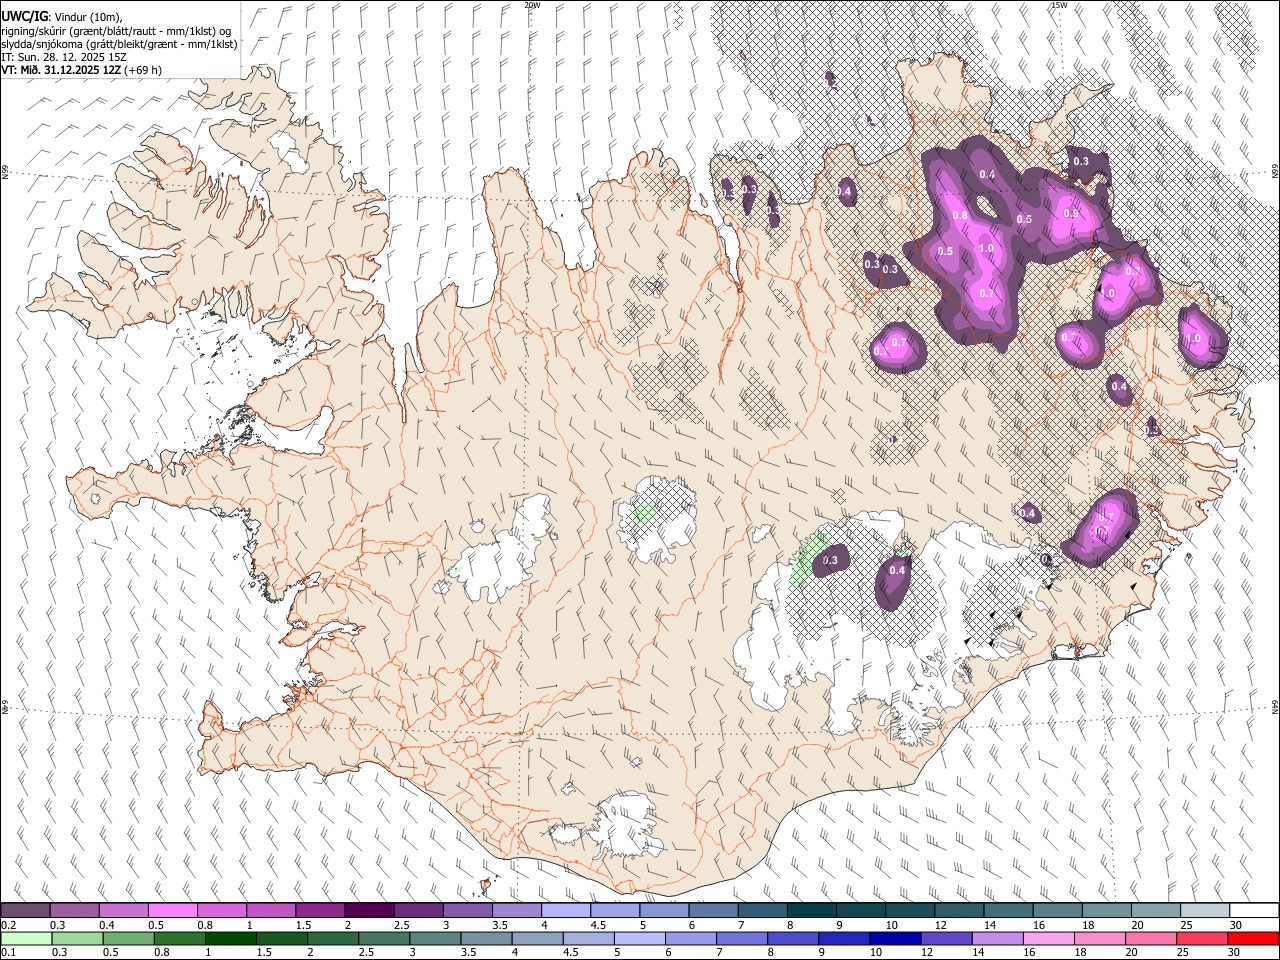1280x960 pixels.
Task: Click the 'IT: Sun. 28. 12. 2025 15Z' line
Action: pyautogui.click(x=64, y=57)
